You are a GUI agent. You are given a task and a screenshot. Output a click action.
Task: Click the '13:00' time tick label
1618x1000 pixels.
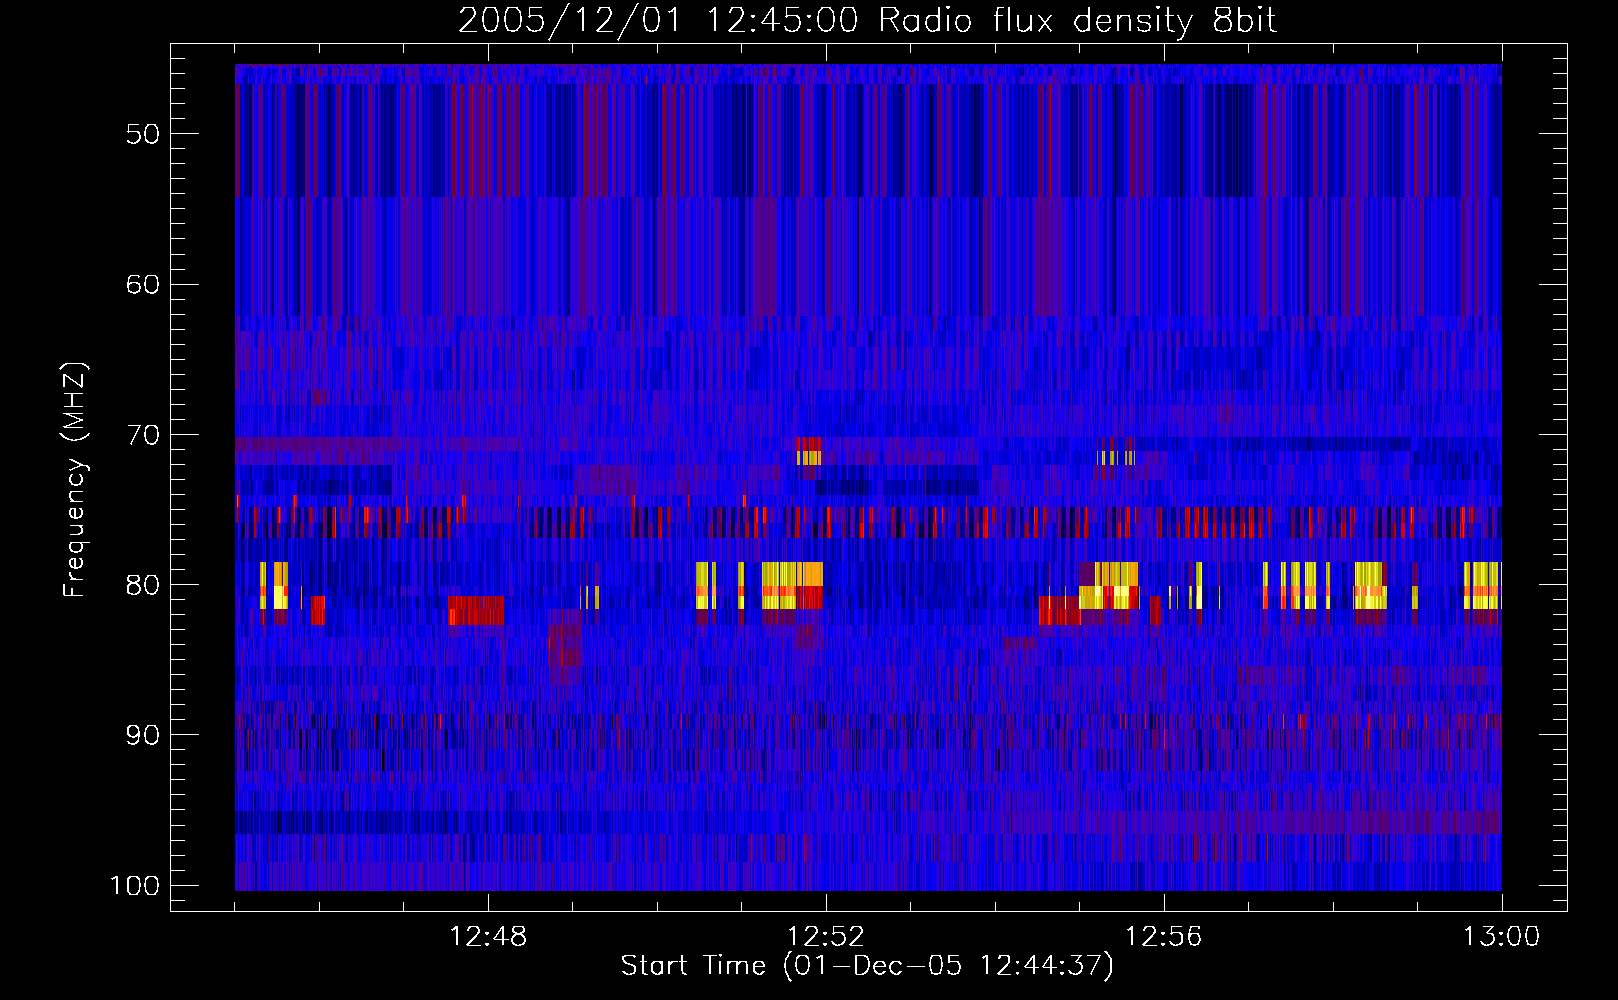point(1502,937)
